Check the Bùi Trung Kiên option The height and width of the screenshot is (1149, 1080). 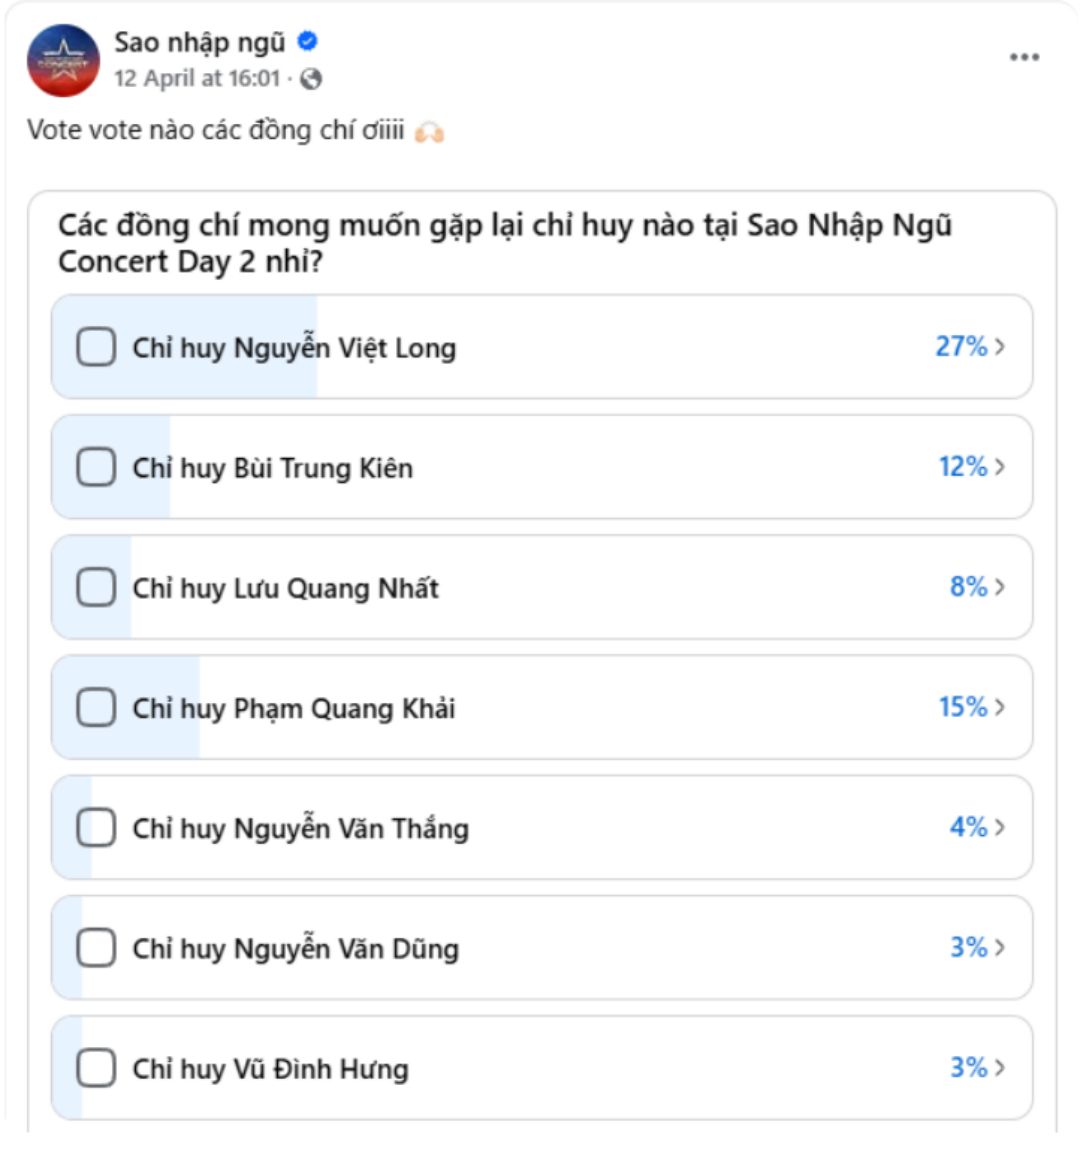[96, 467]
